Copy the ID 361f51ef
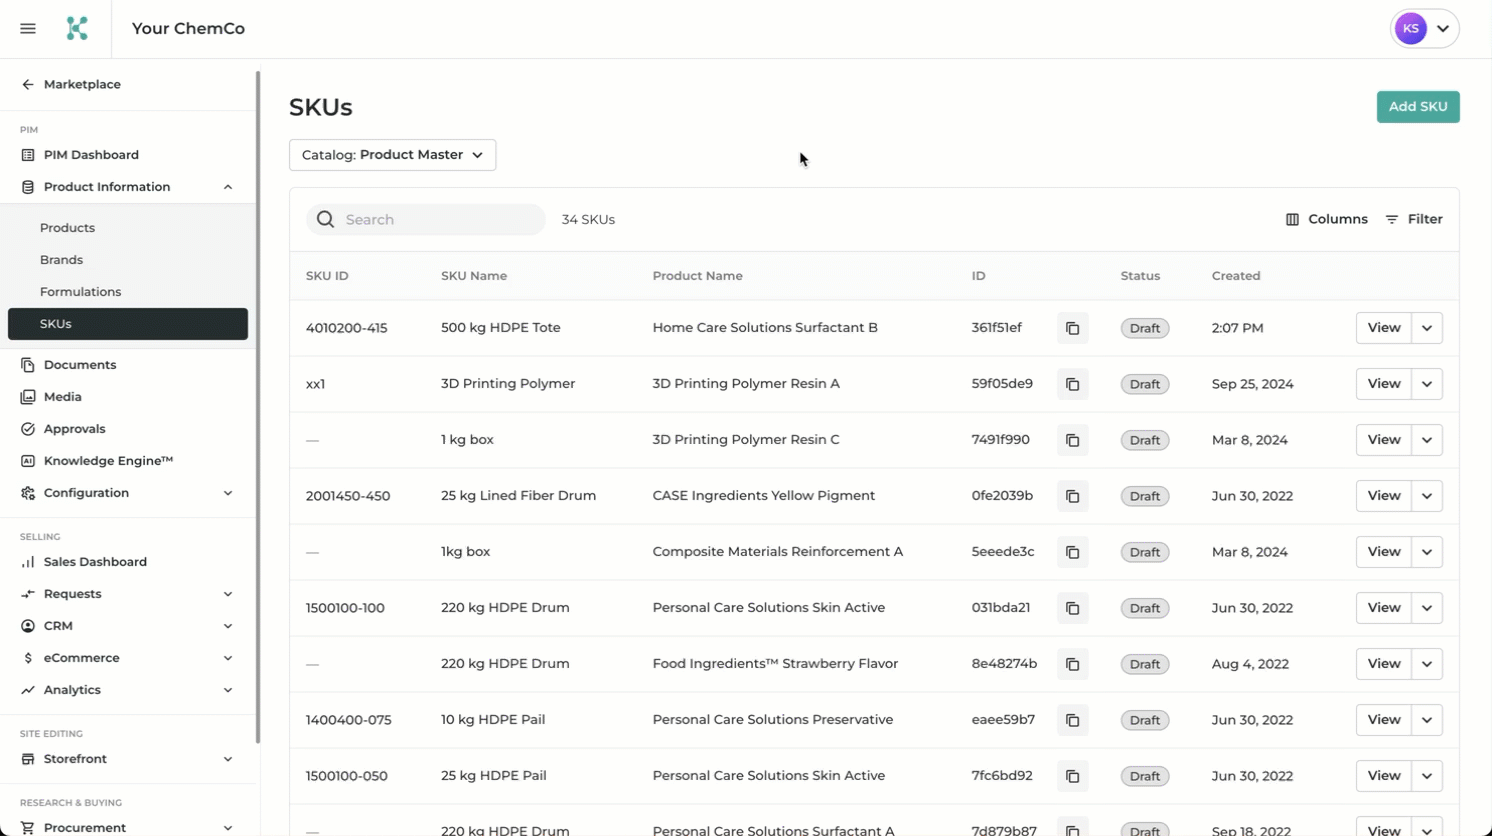 coord(1072,328)
